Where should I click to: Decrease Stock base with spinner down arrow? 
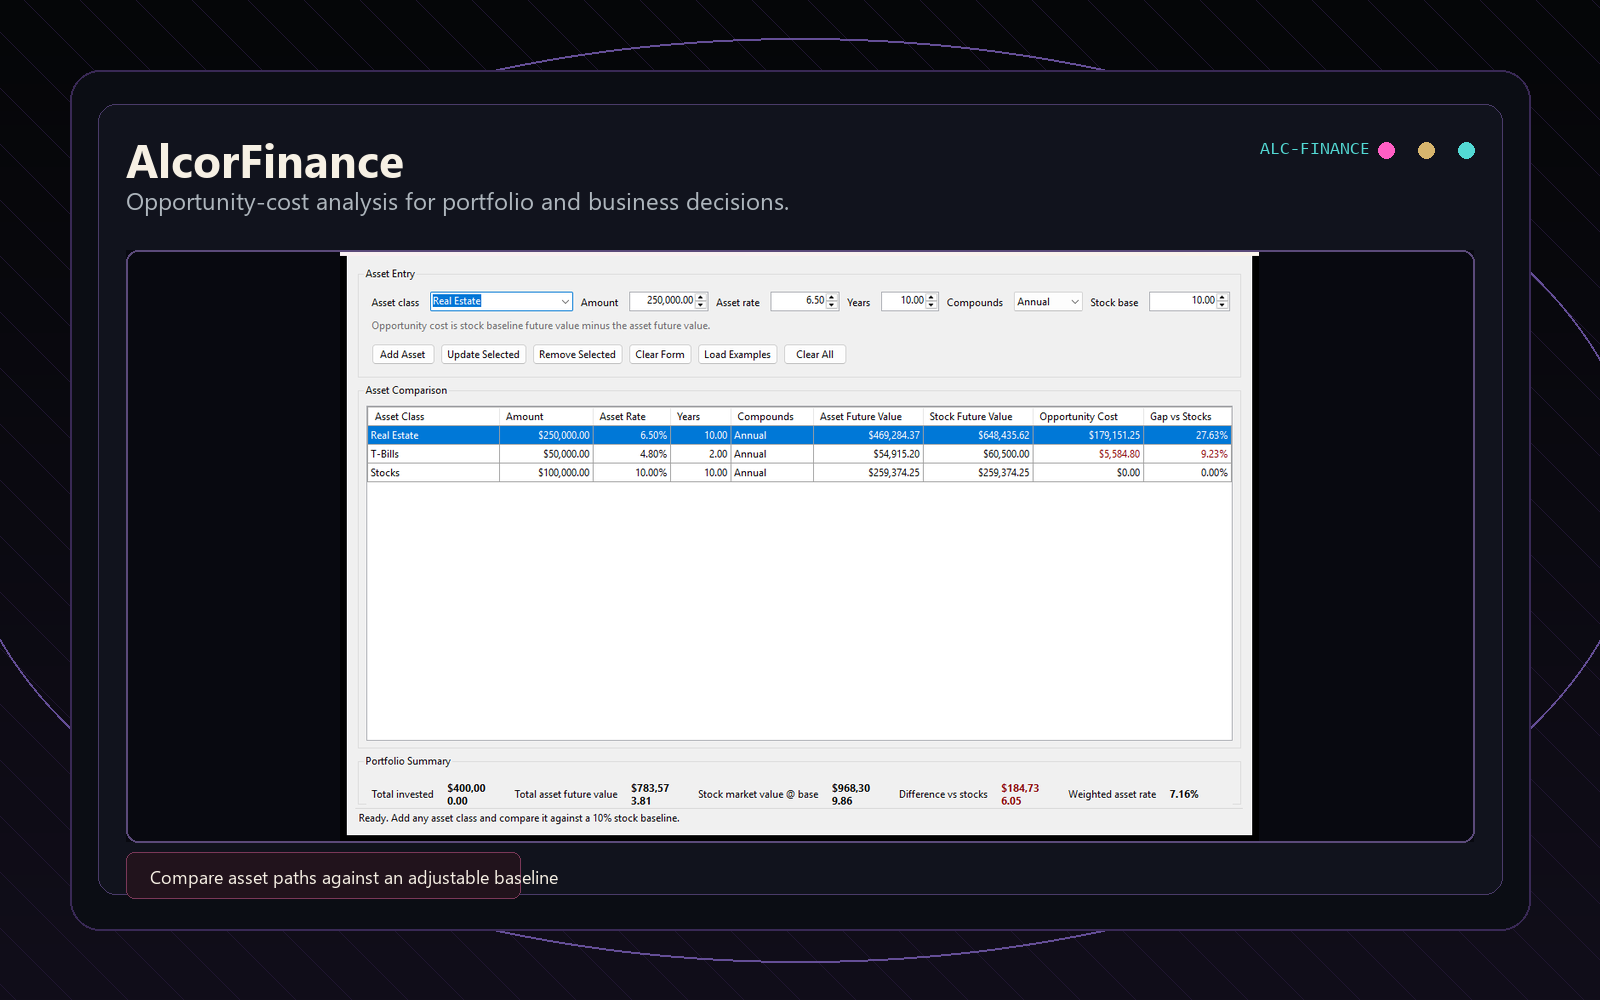click(1222, 306)
